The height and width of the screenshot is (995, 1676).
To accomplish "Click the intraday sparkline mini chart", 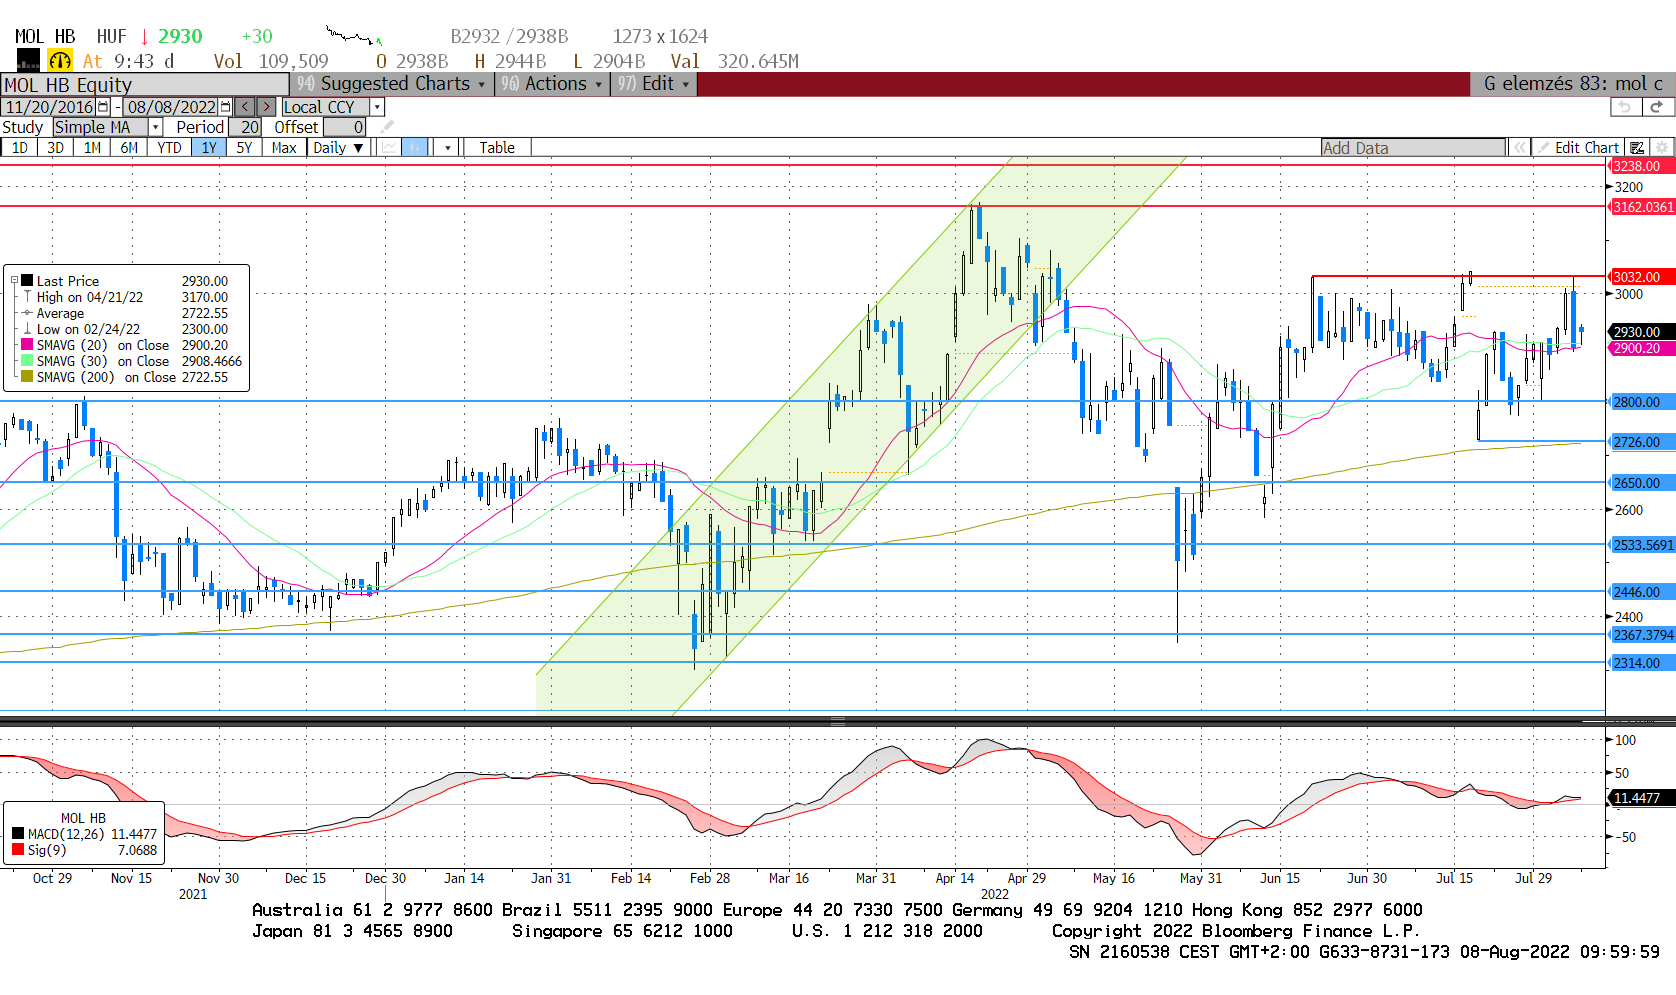I will point(354,37).
